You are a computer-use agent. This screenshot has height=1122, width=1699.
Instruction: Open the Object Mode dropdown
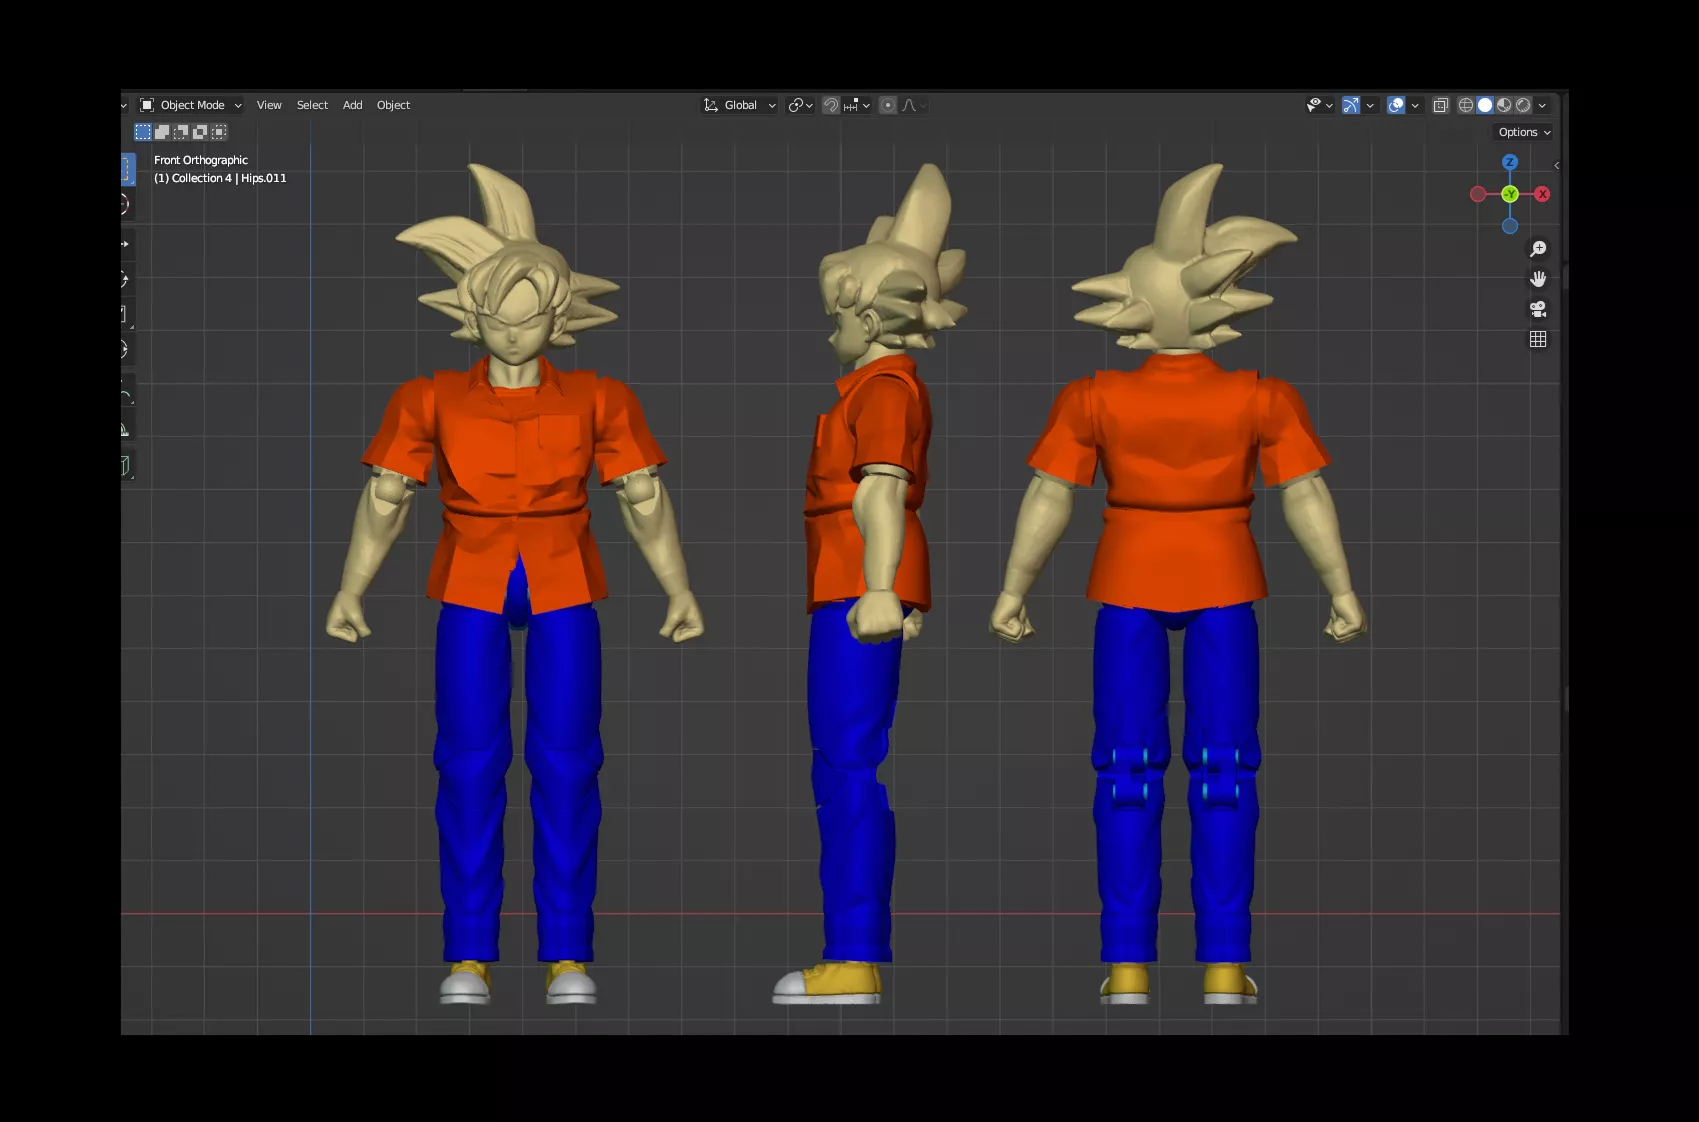click(x=191, y=105)
